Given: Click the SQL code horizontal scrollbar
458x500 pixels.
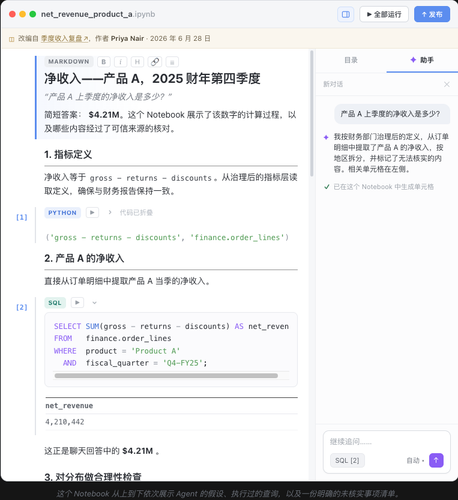Looking at the screenshot, I should point(166,376).
